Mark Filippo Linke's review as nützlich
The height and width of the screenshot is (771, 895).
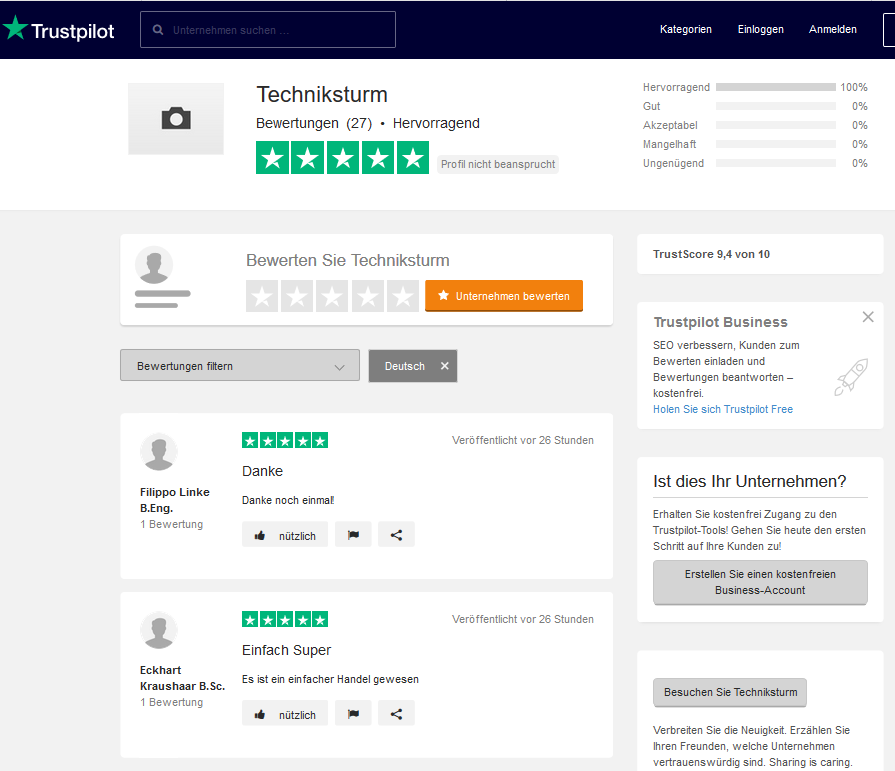285,535
